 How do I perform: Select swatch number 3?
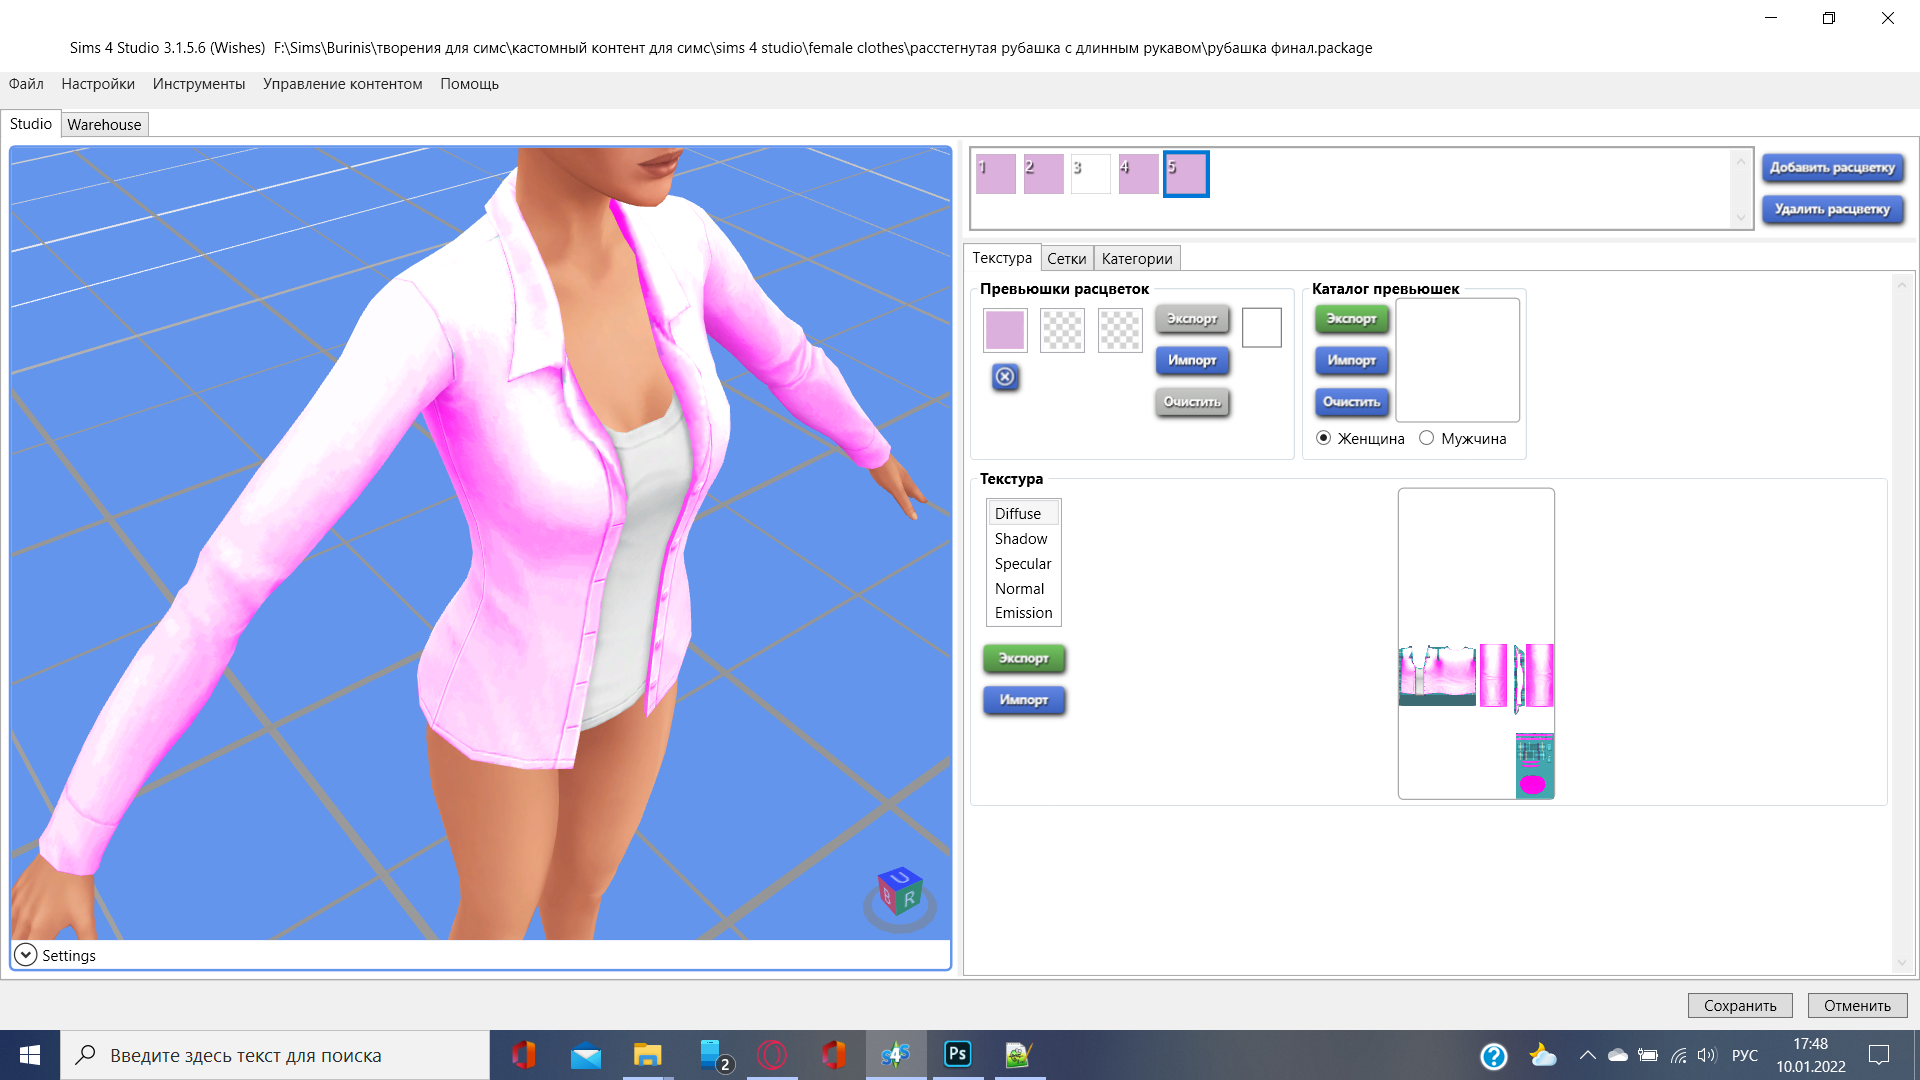click(x=1090, y=174)
